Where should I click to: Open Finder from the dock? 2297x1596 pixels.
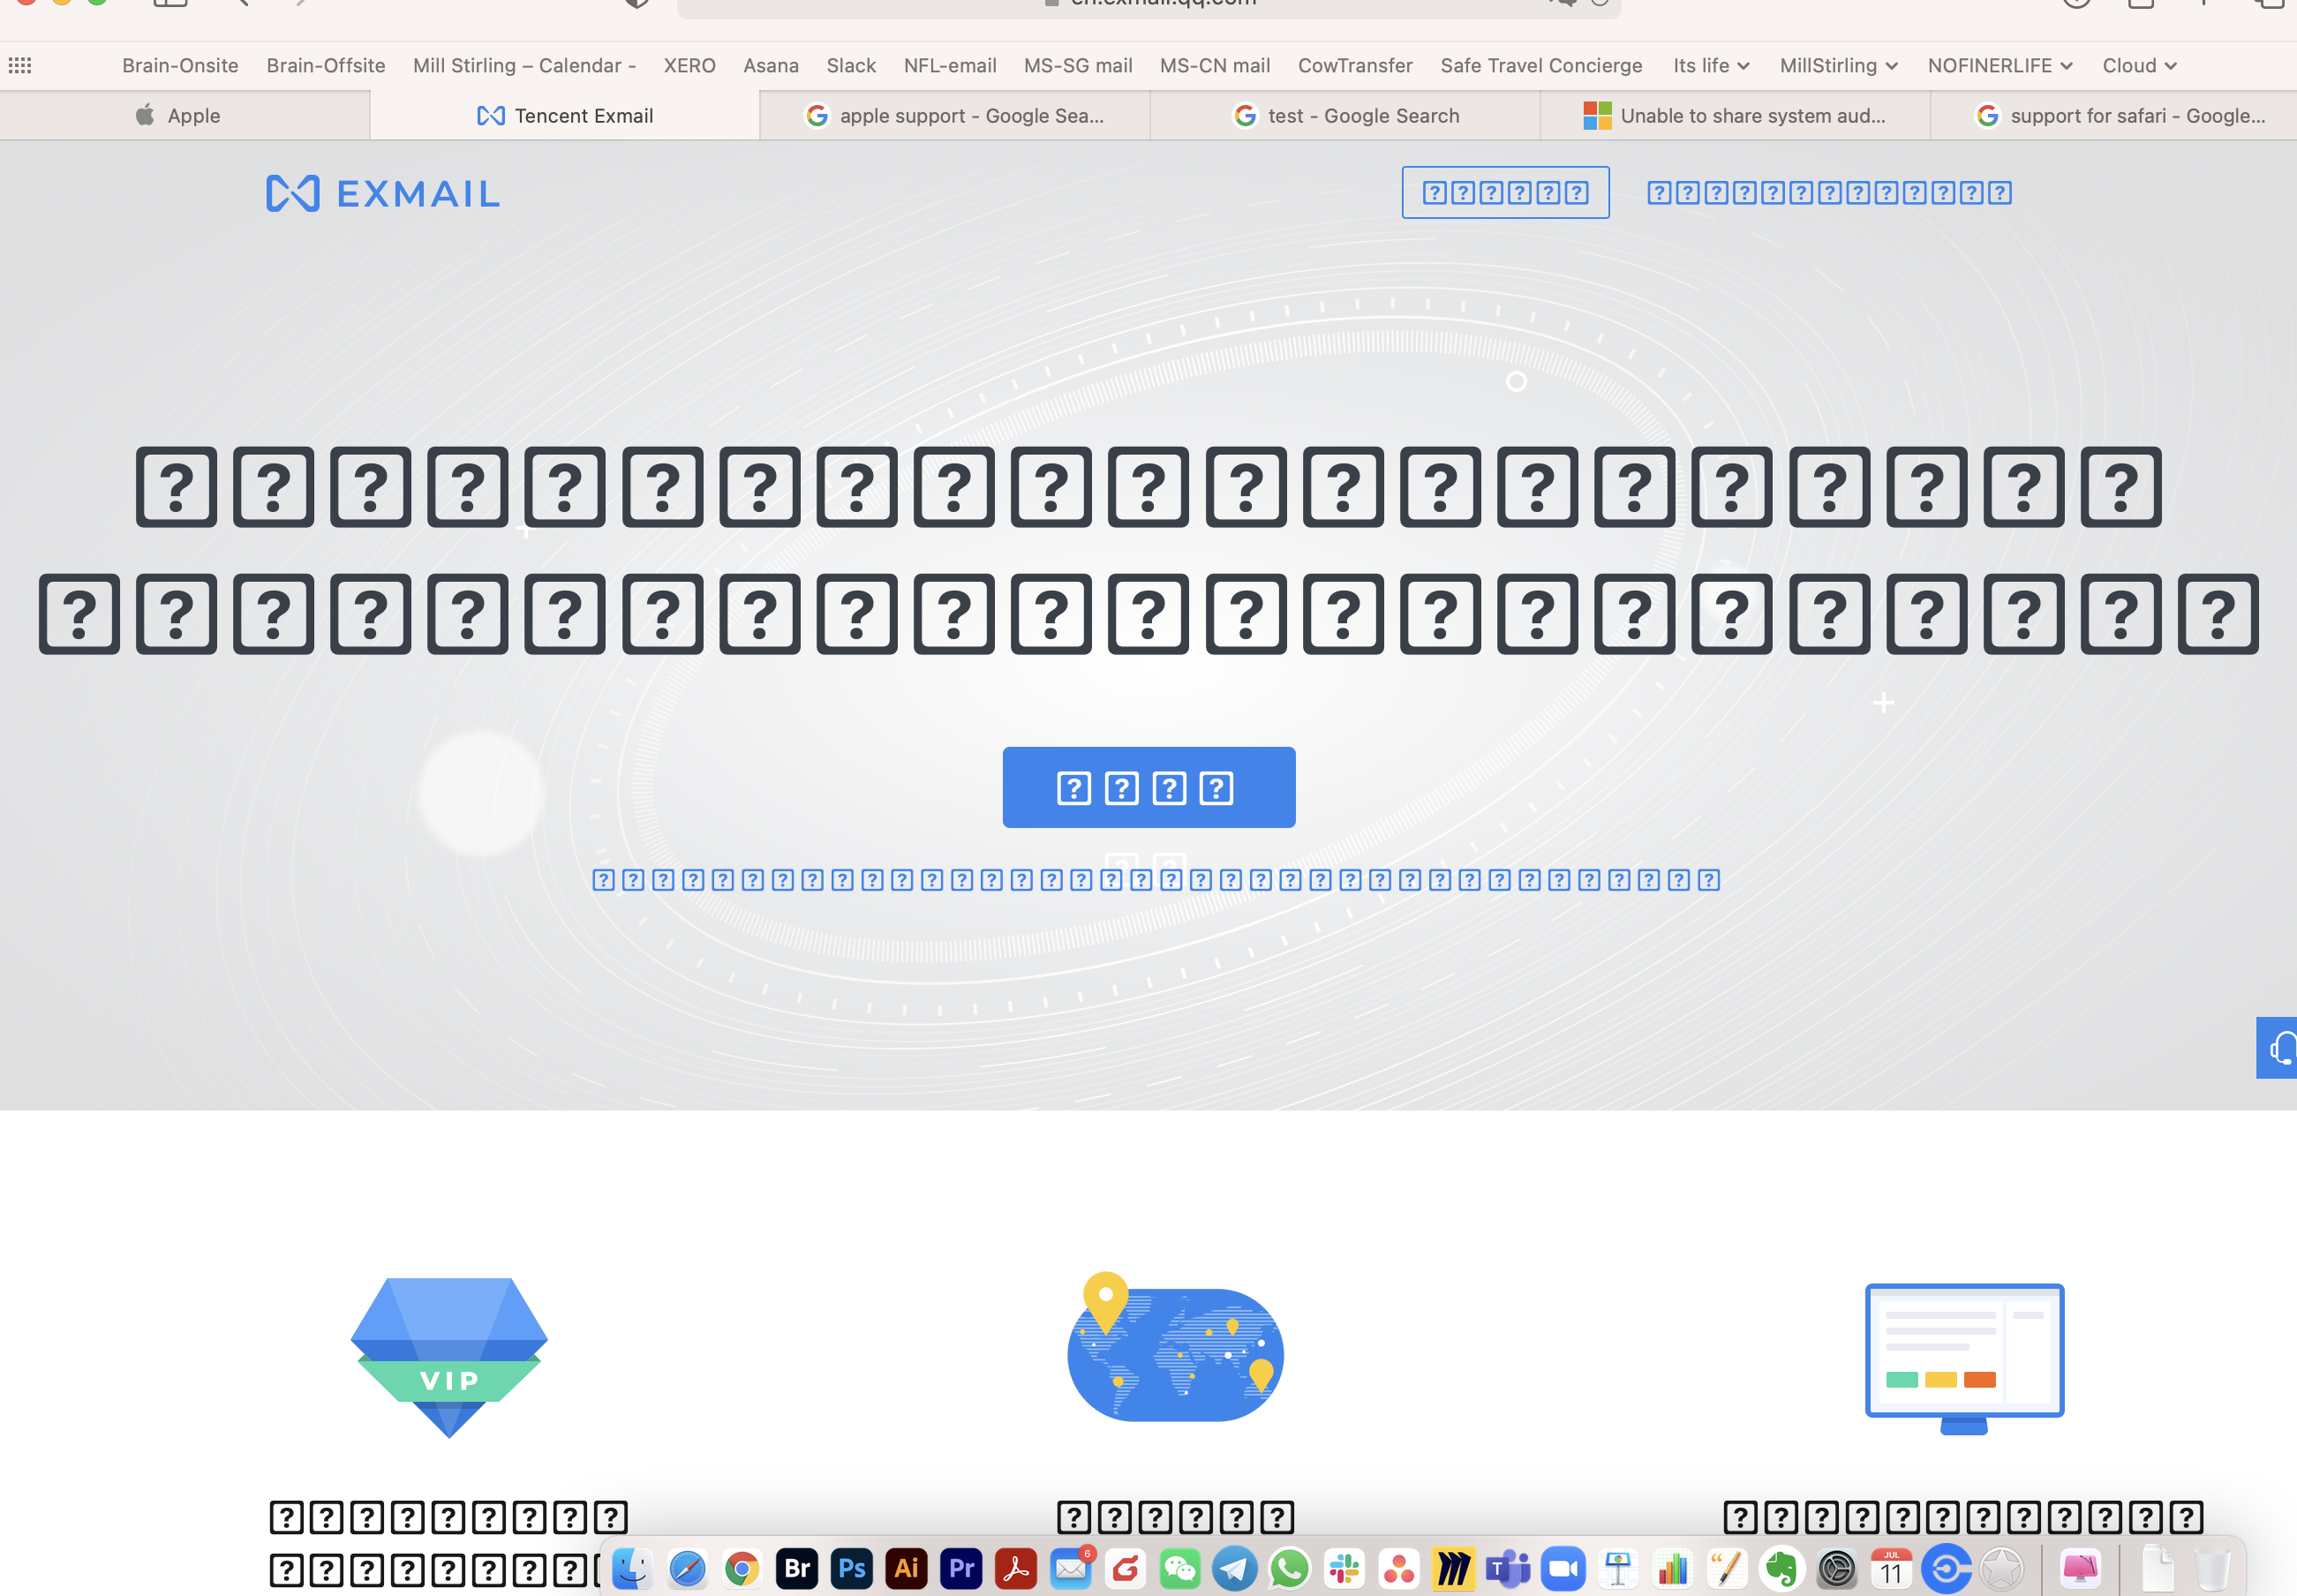pos(632,1568)
